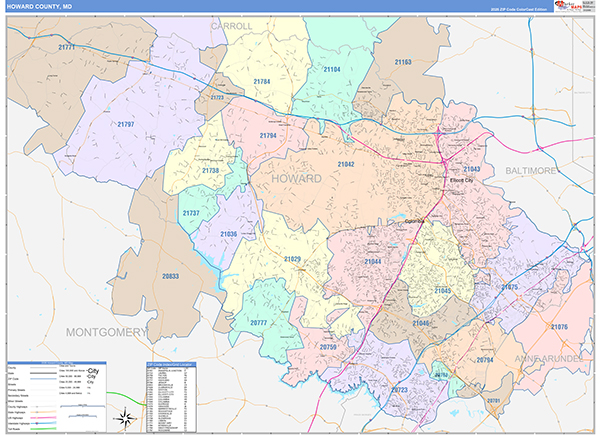Select ZIP code label 21723

coord(217,98)
